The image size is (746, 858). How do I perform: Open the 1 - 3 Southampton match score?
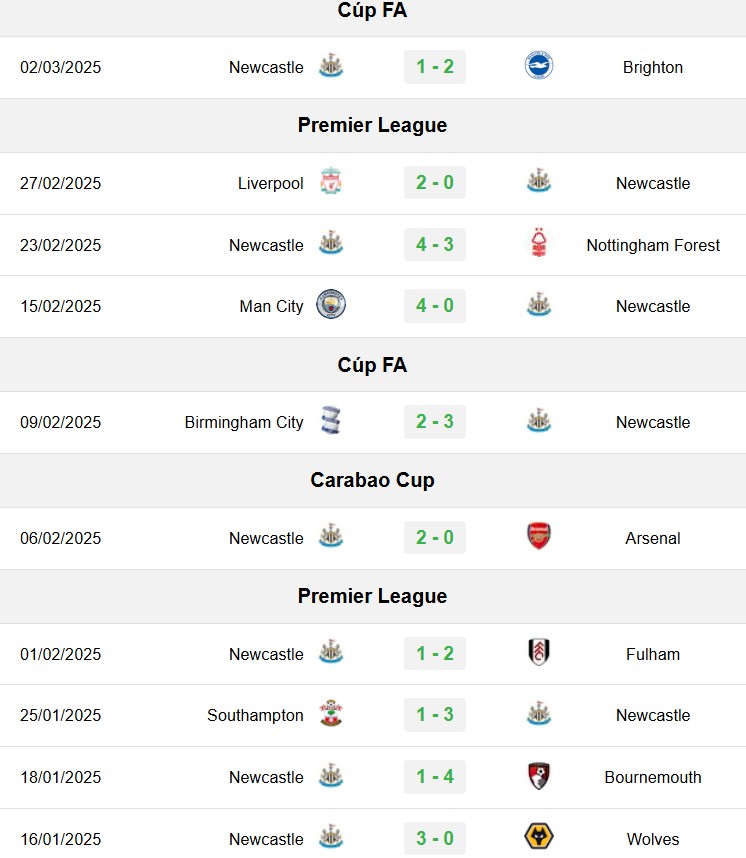[435, 715]
